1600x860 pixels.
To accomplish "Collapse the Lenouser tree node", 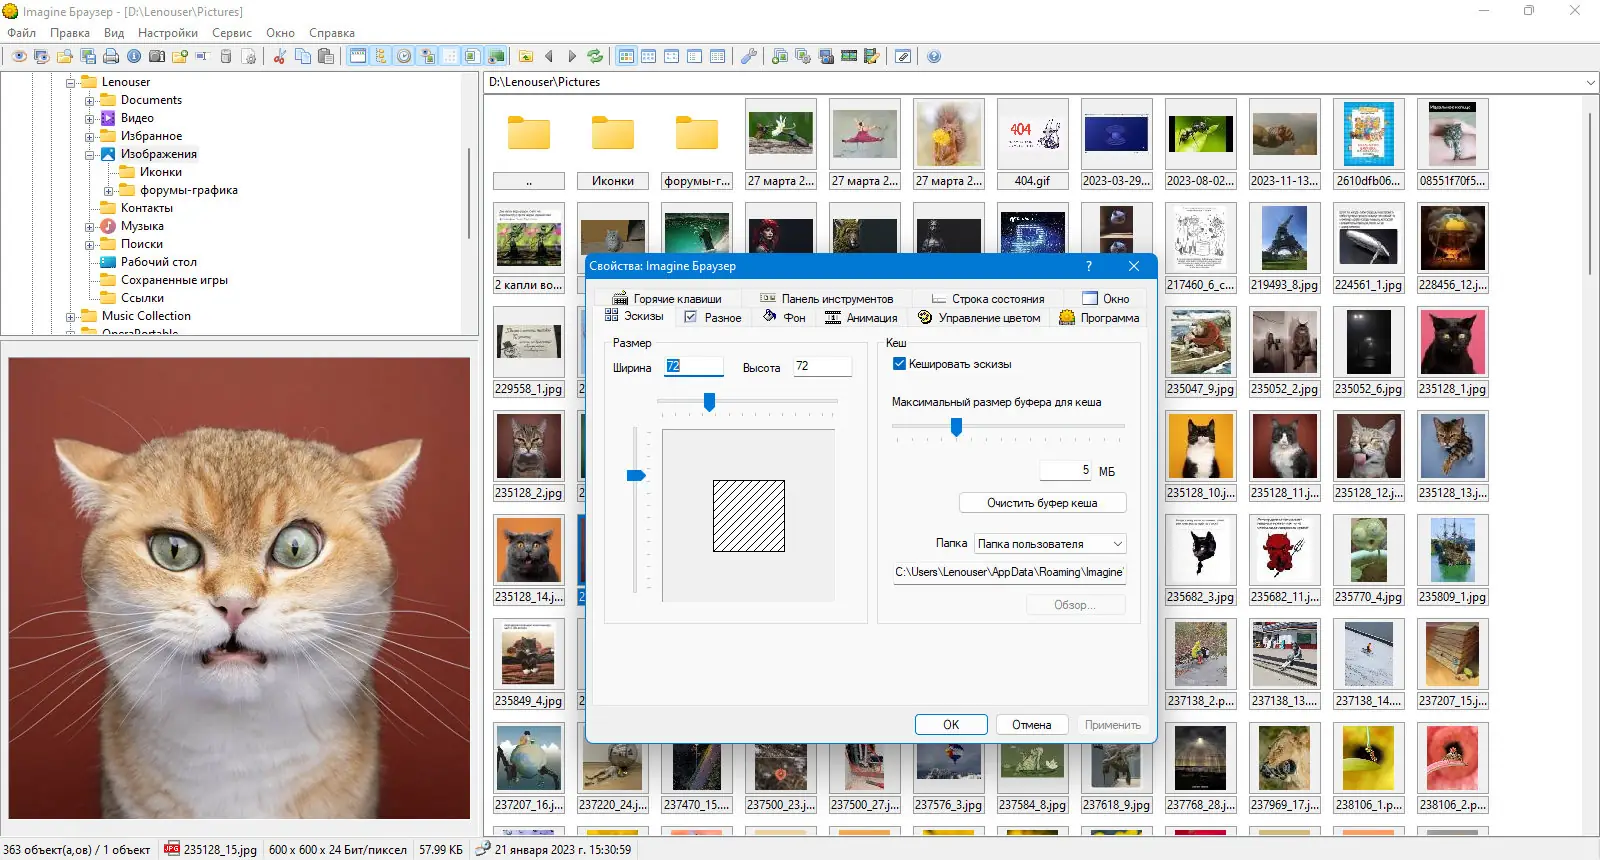I will 71,82.
